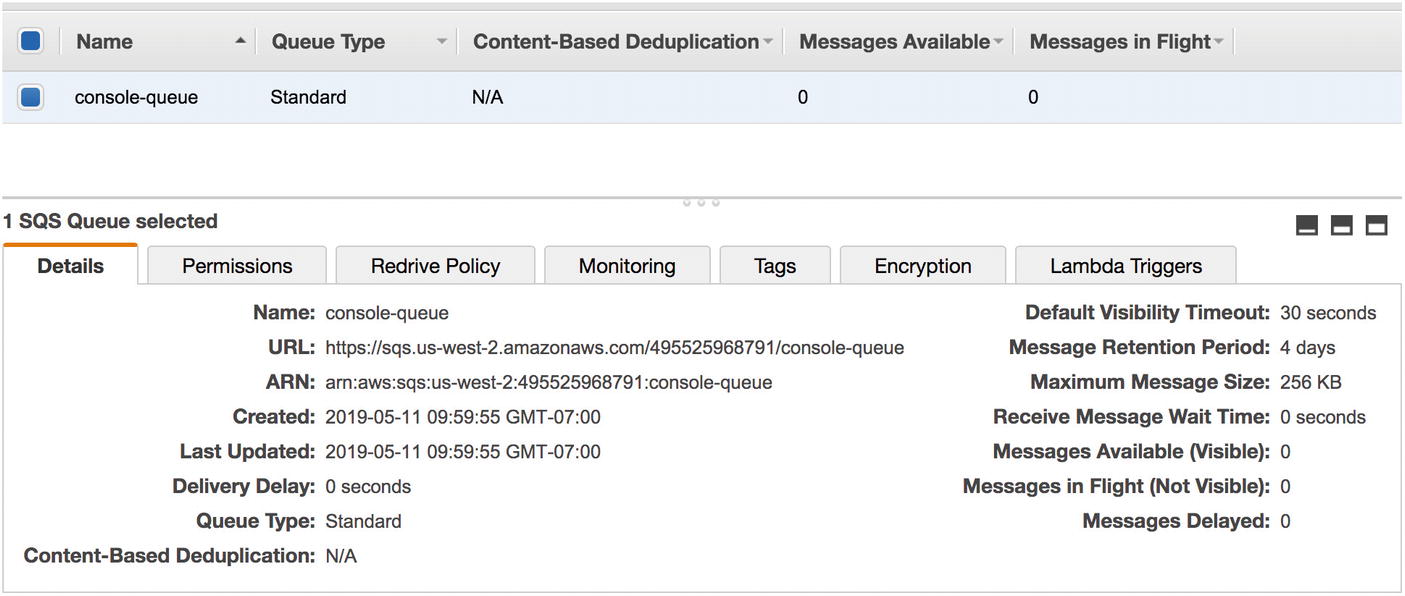
Task: Open the Queue Type column dropdown
Action: click(x=442, y=41)
